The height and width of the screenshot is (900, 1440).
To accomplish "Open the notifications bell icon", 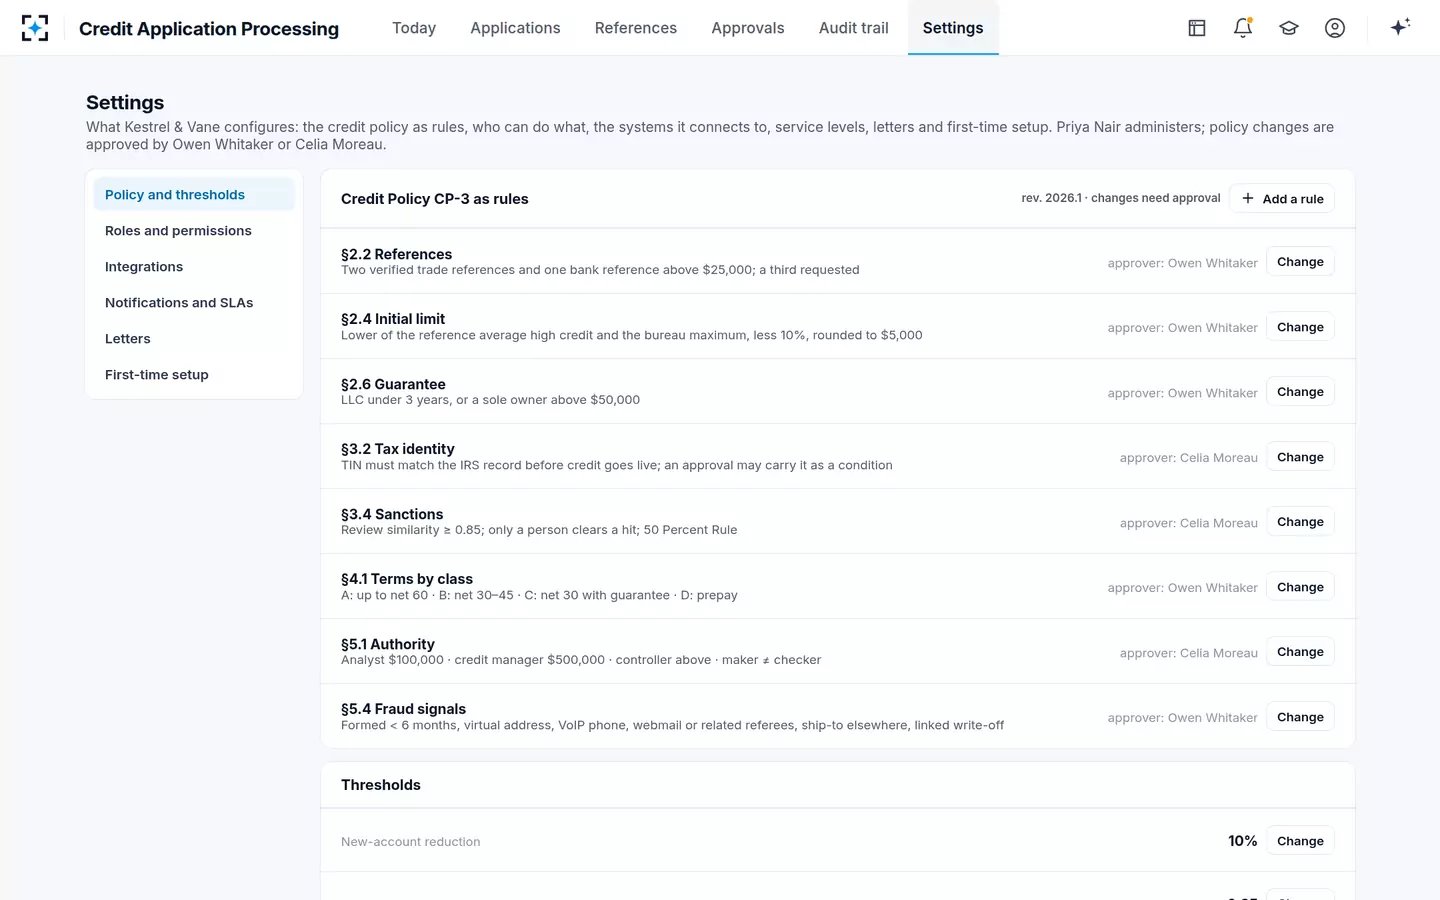I will pyautogui.click(x=1243, y=28).
